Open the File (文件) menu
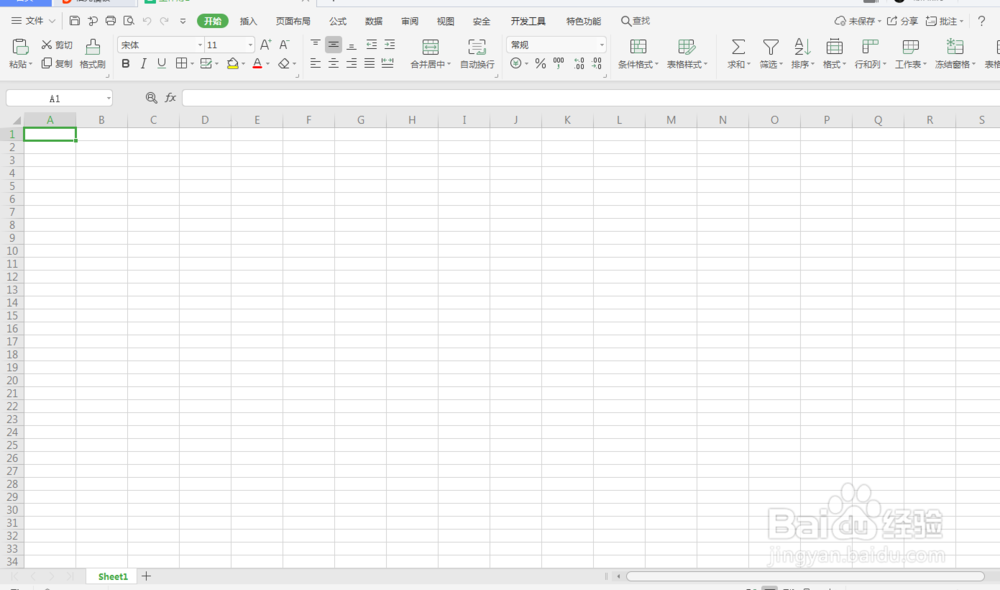The width and height of the screenshot is (1000, 590). pyautogui.click(x=33, y=21)
